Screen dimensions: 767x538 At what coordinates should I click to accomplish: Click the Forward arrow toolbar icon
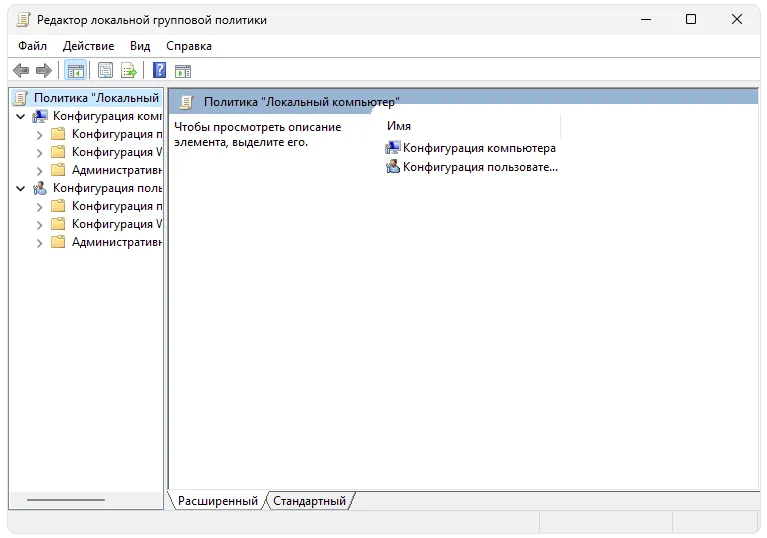point(44,70)
